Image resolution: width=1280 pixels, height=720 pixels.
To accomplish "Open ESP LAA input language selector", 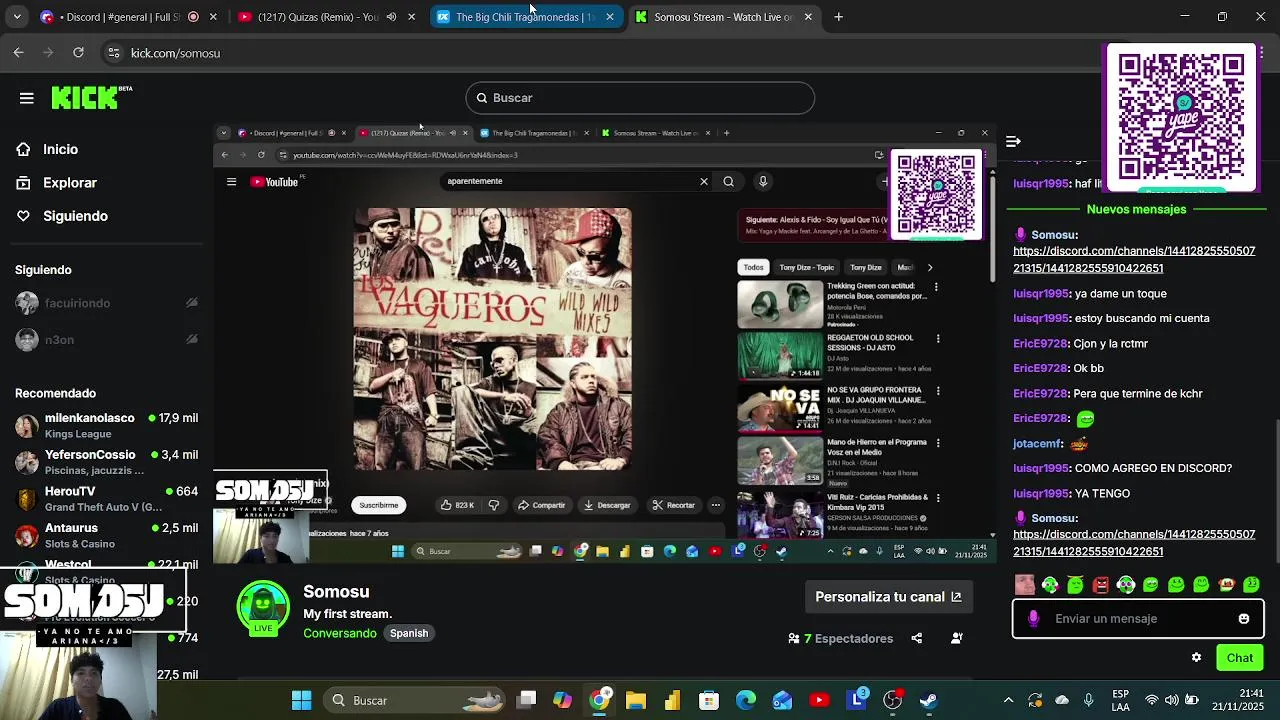I will pyautogui.click(x=1121, y=700).
